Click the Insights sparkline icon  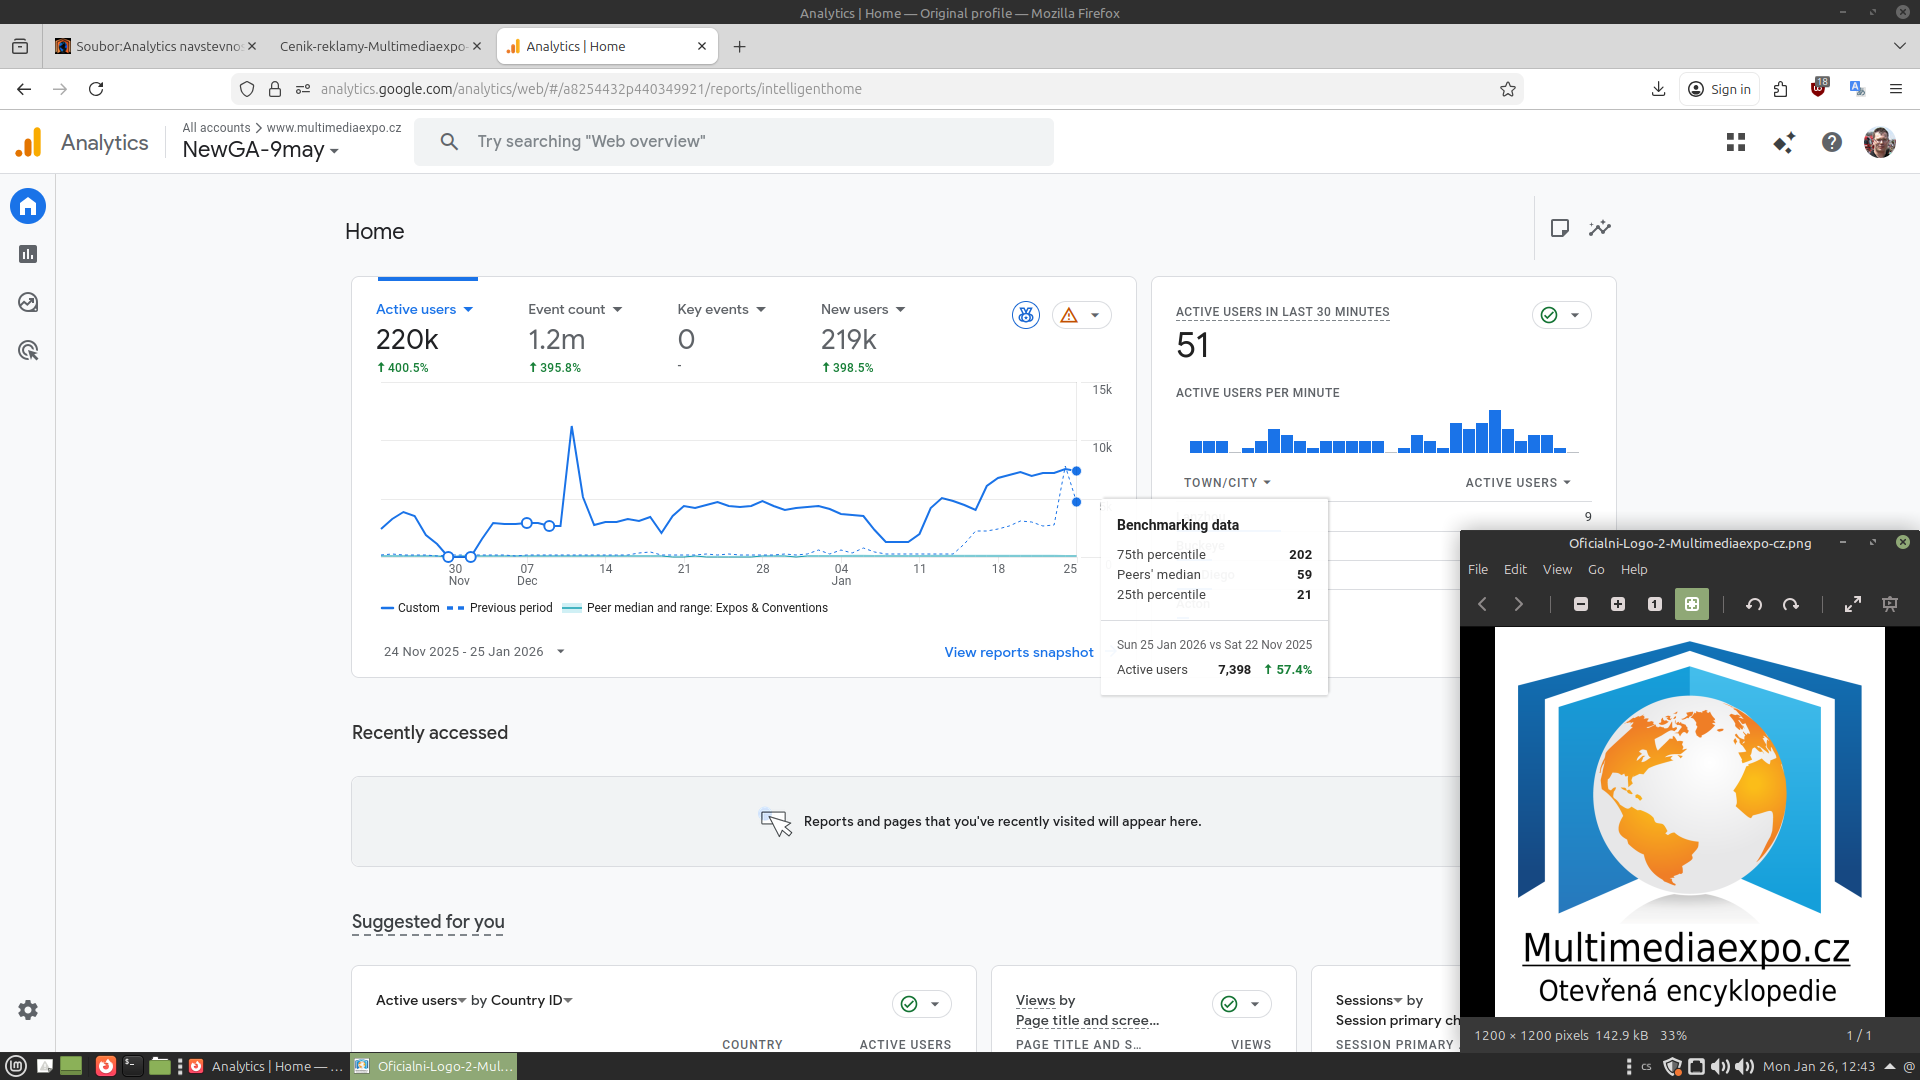1600,228
